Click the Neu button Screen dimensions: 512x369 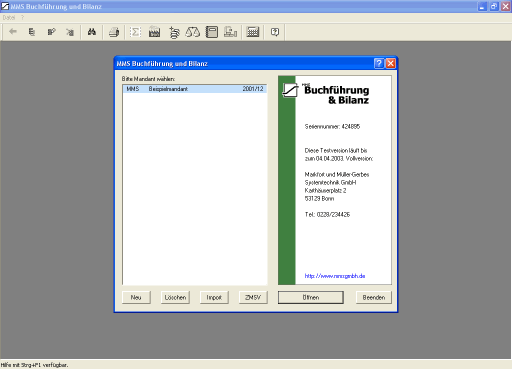coord(136,297)
